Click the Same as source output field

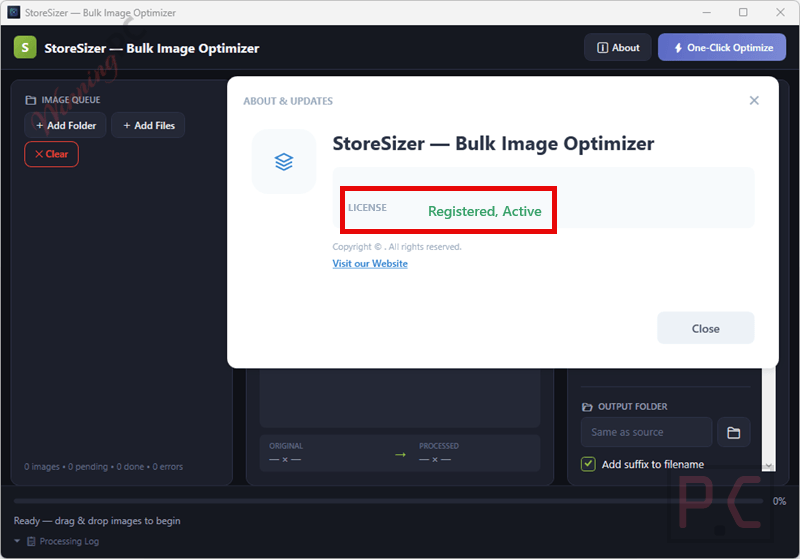click(646, 433)
